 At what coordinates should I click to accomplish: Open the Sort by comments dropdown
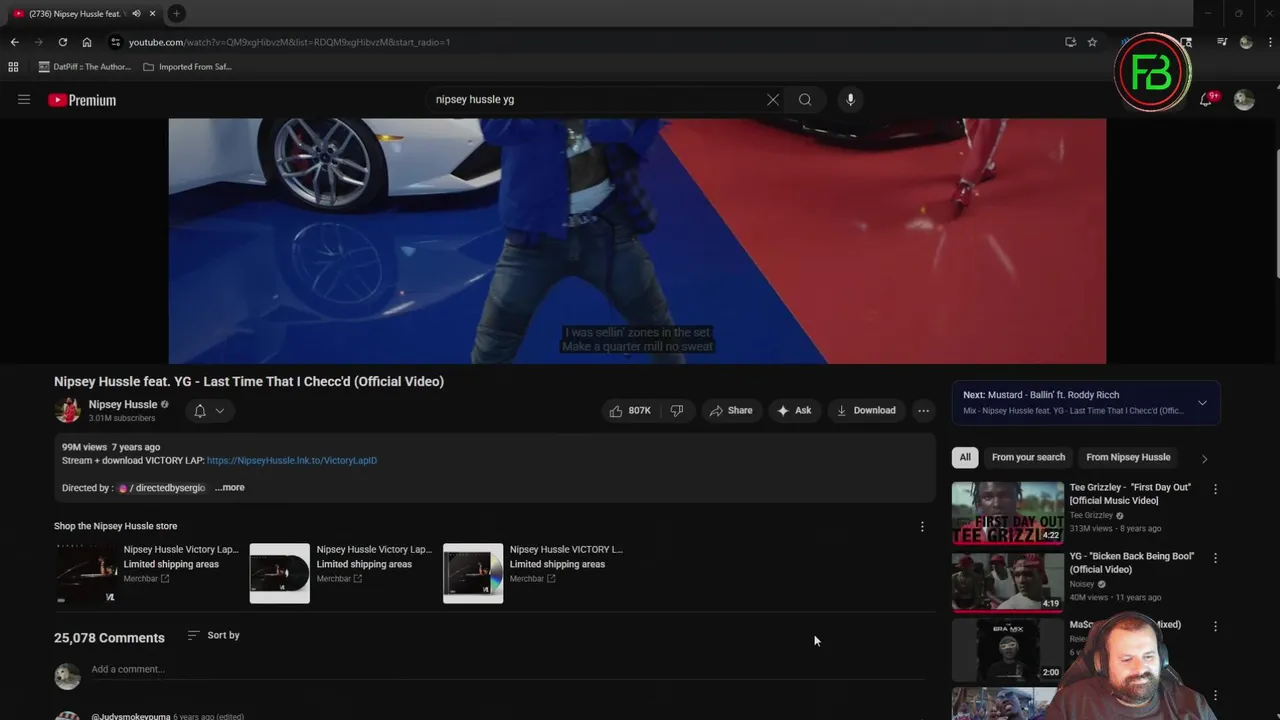[213, 636]
